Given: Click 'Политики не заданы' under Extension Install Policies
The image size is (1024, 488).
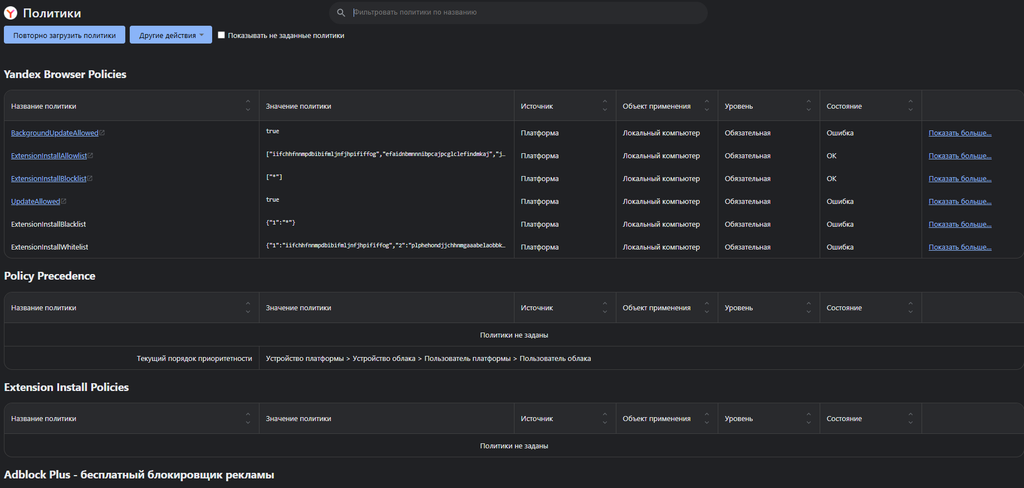Looking at the screenshot, I should [514, 446].
